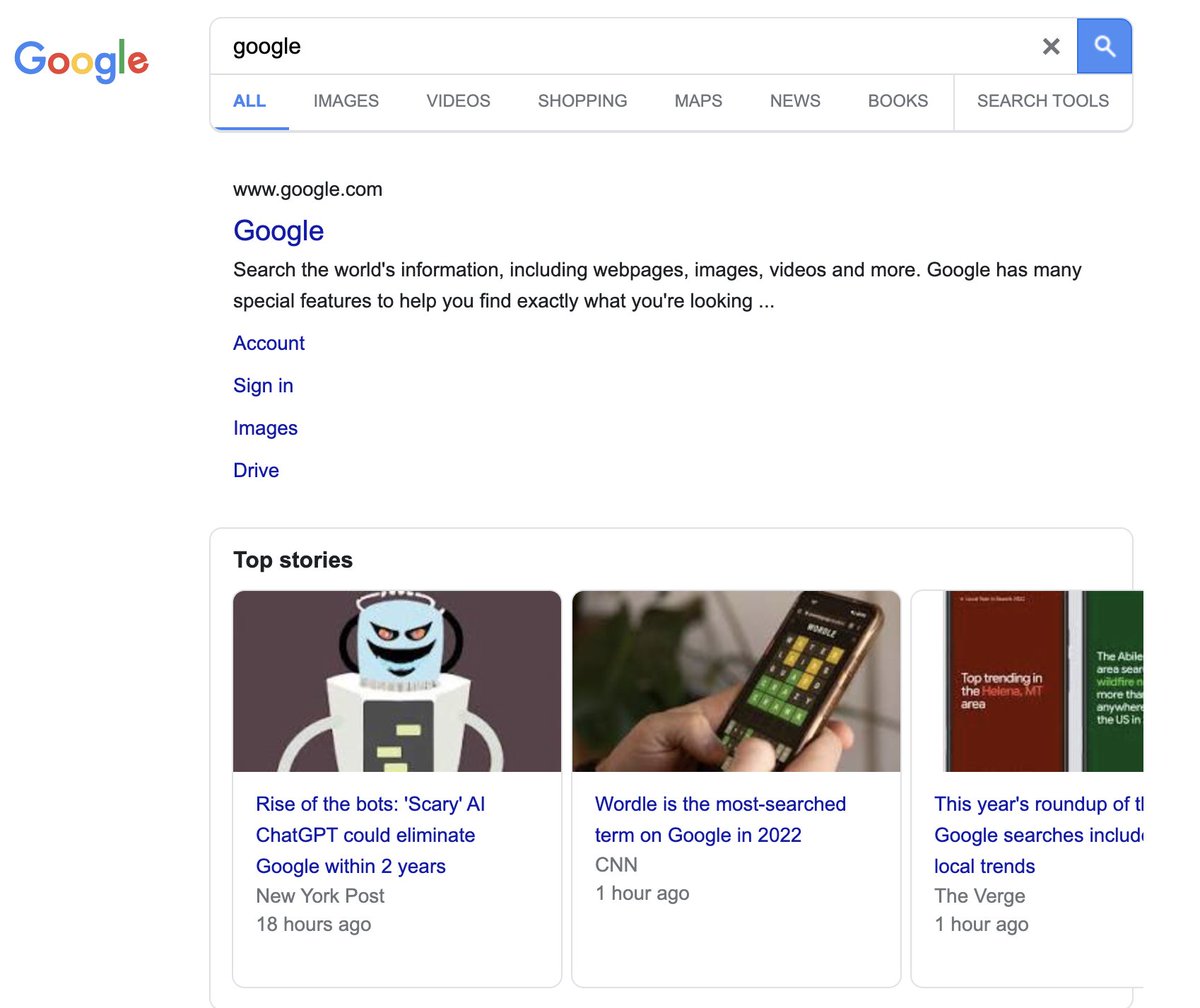This screenshot has height=1008, width=1200.
Task: Open the Wordle phone story thumbnail
Action: tap(736, 681)
